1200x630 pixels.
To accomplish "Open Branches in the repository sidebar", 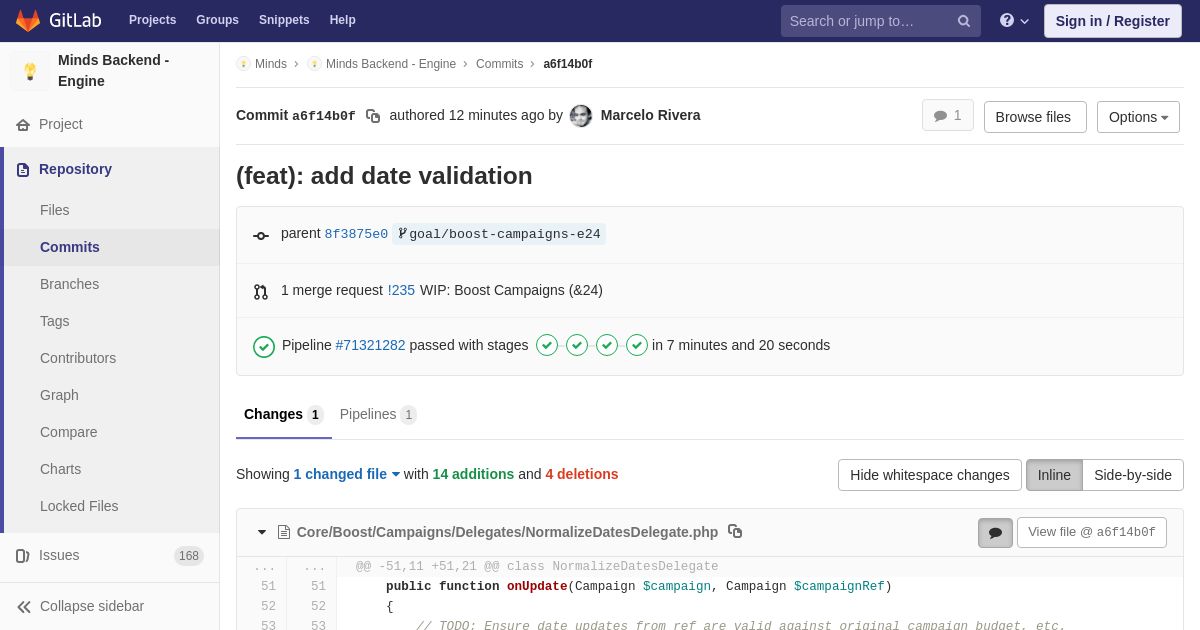I will [x=69, y=284].
